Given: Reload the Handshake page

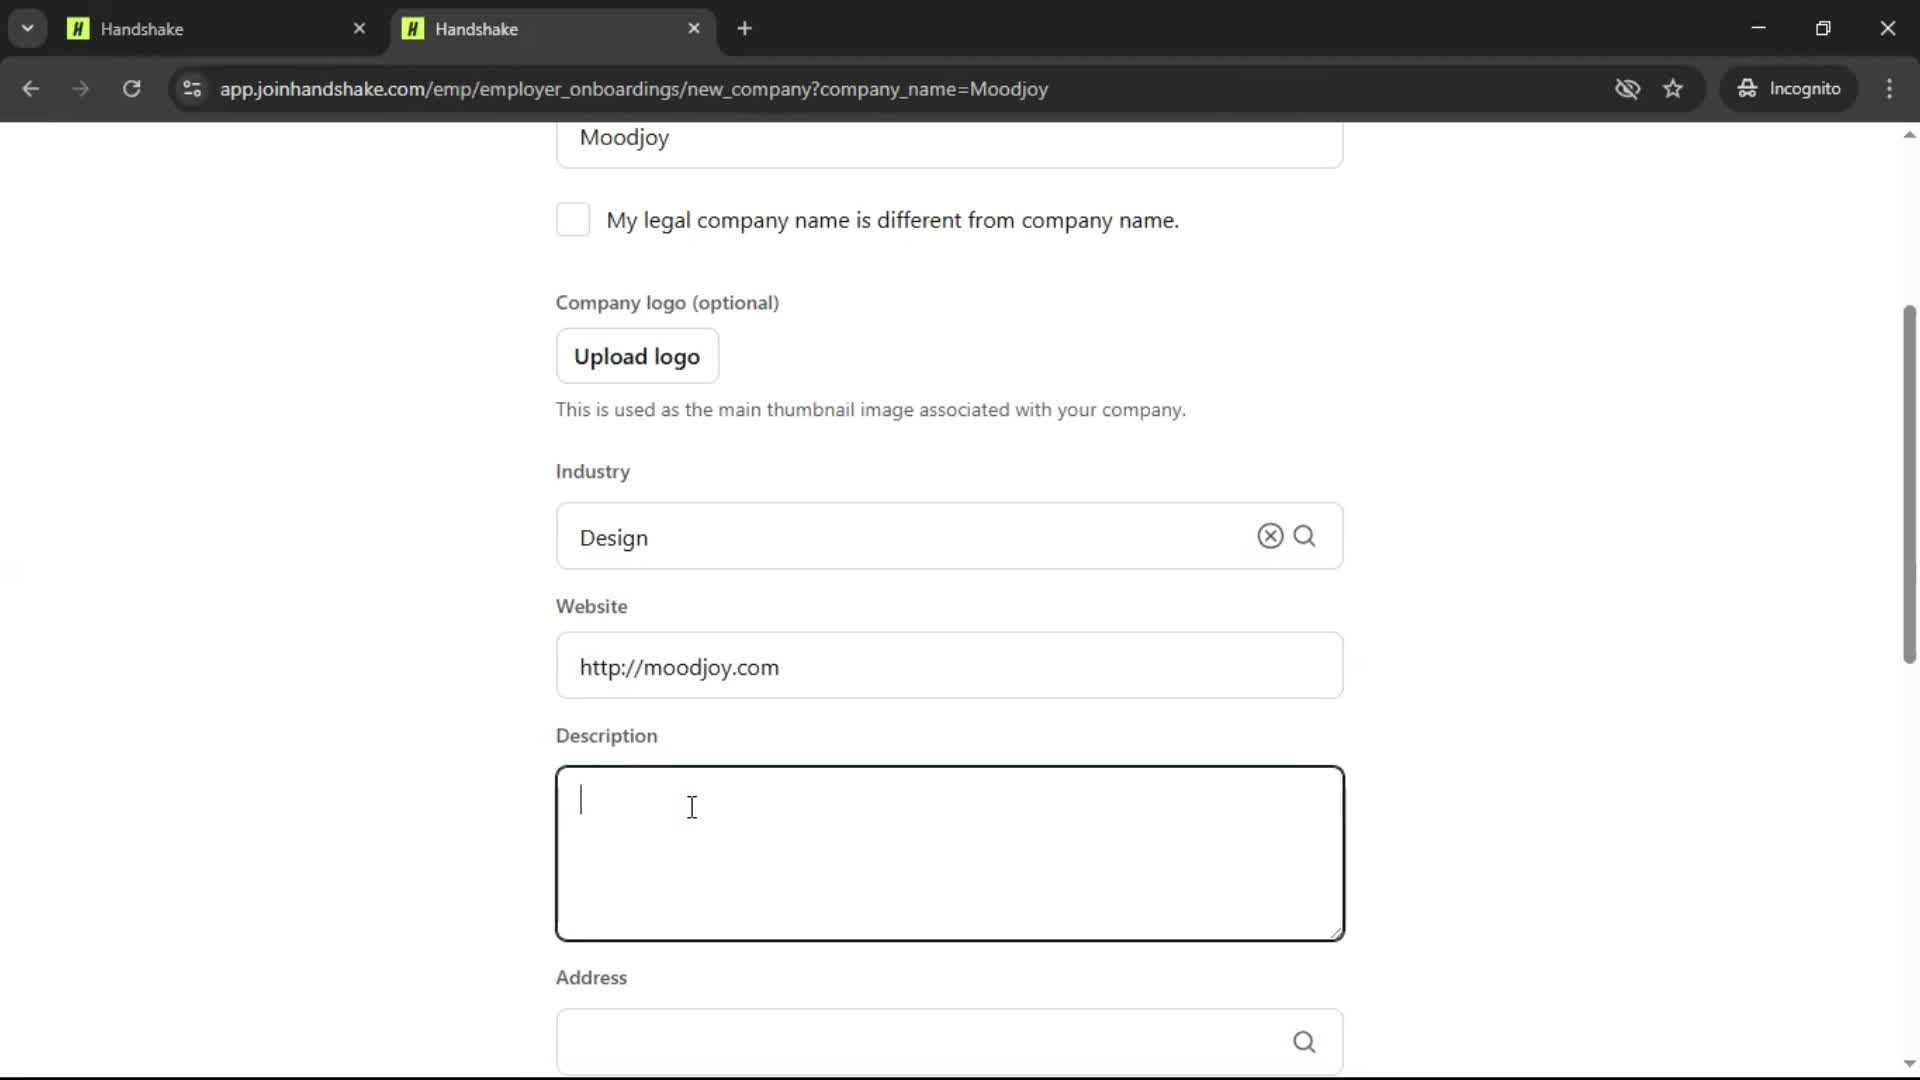Looking at the screenshot, I should pos(131,89).
